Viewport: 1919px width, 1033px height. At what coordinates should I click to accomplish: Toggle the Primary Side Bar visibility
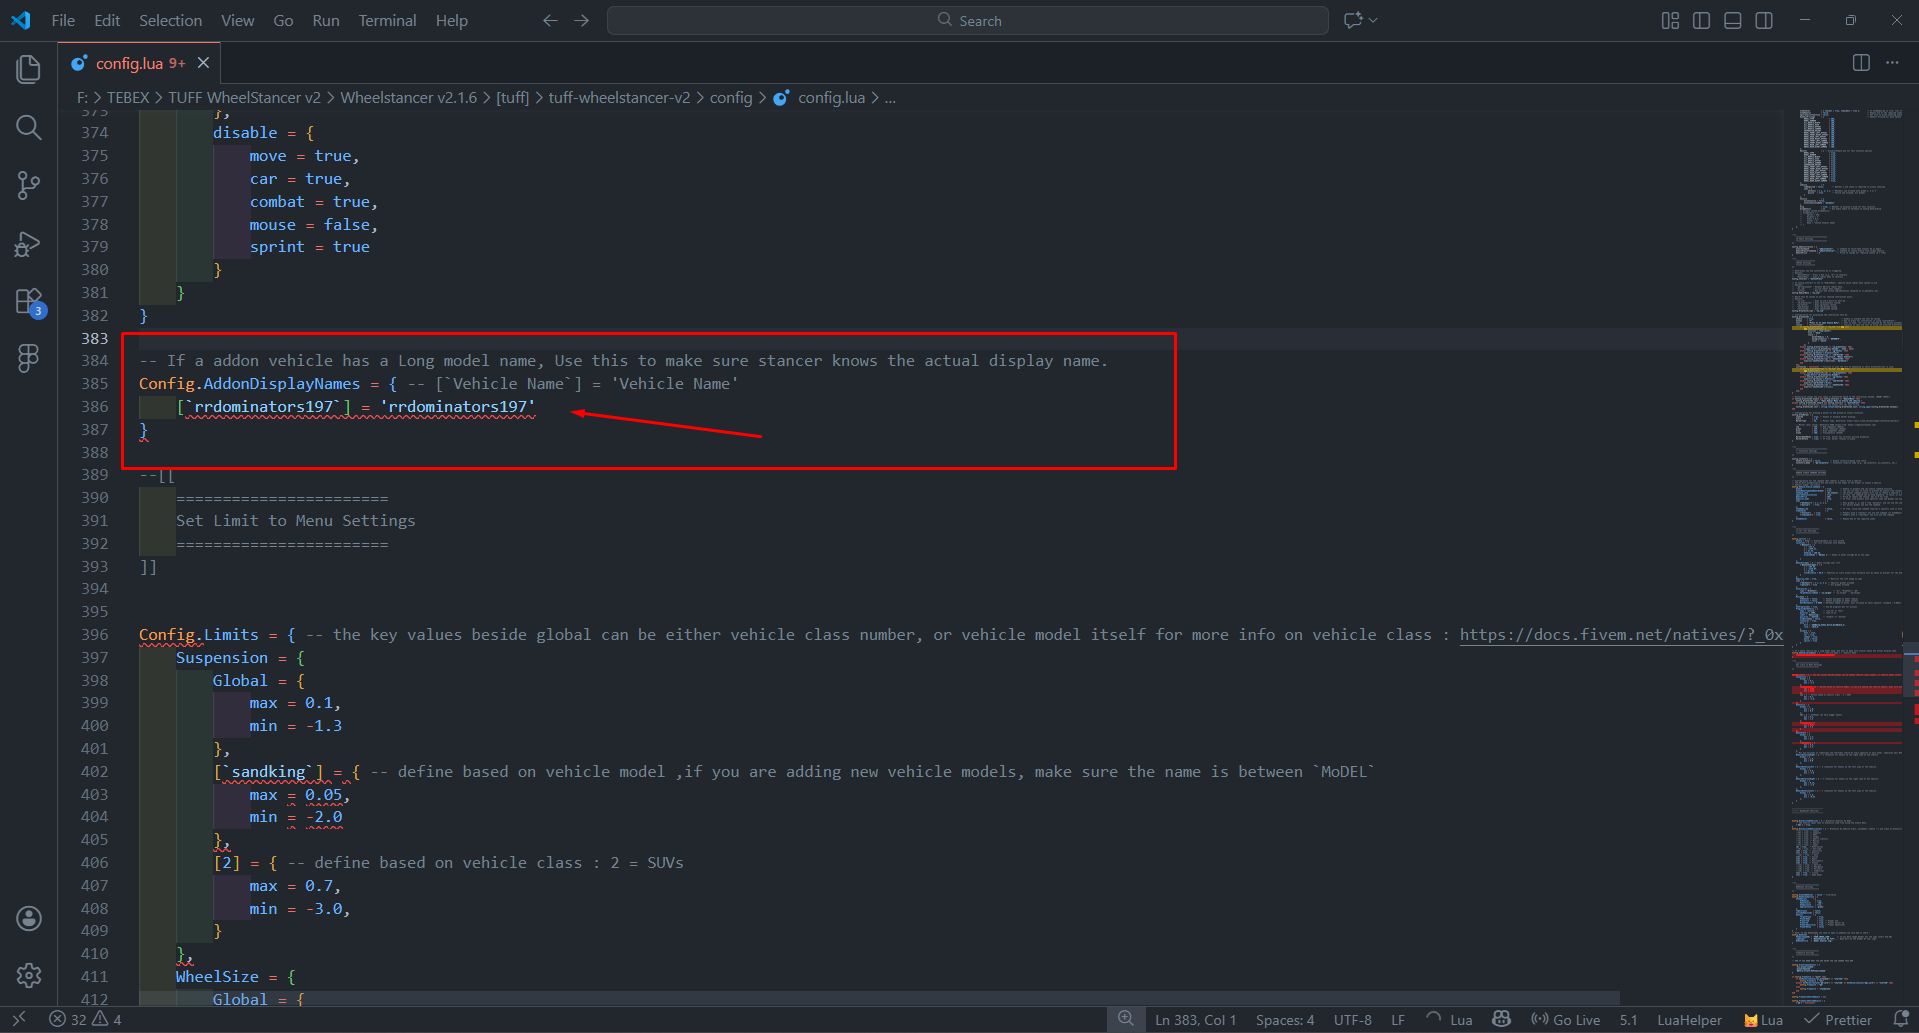(x=1701, y=21)
